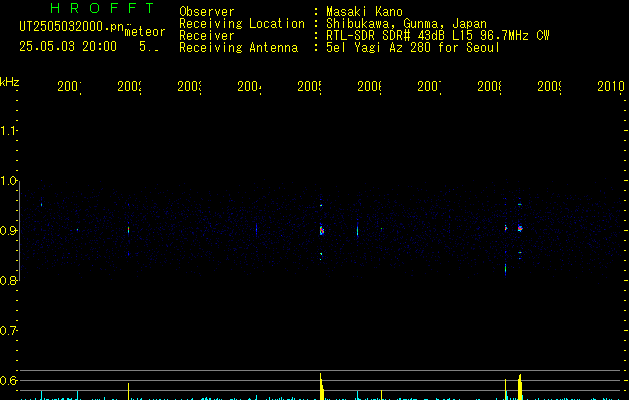Click the 'Receiving Antenna' label
Image resolution: width=629 pixels, height=400 pixels.
(x=239, y=48)
